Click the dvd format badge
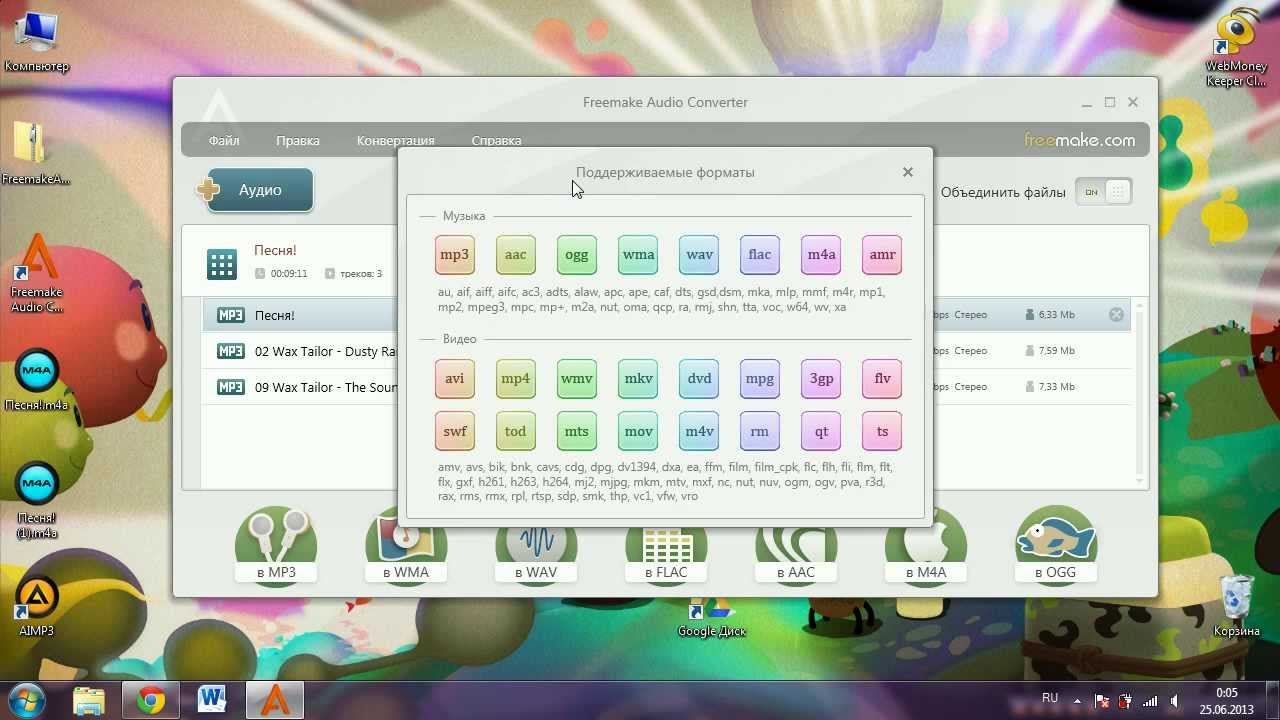Viewport: 1280px width, 720px height. [x=699, y=378]
